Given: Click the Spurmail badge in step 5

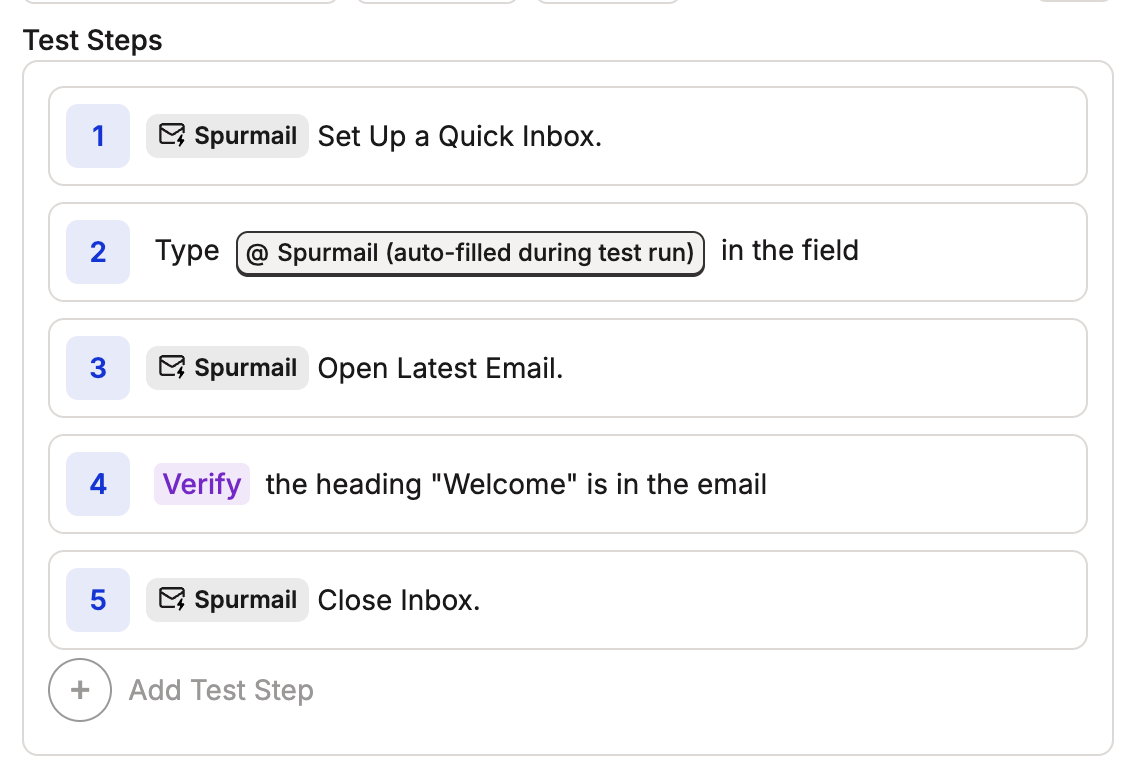Looking at the screenshot, I should click(226, 600).
